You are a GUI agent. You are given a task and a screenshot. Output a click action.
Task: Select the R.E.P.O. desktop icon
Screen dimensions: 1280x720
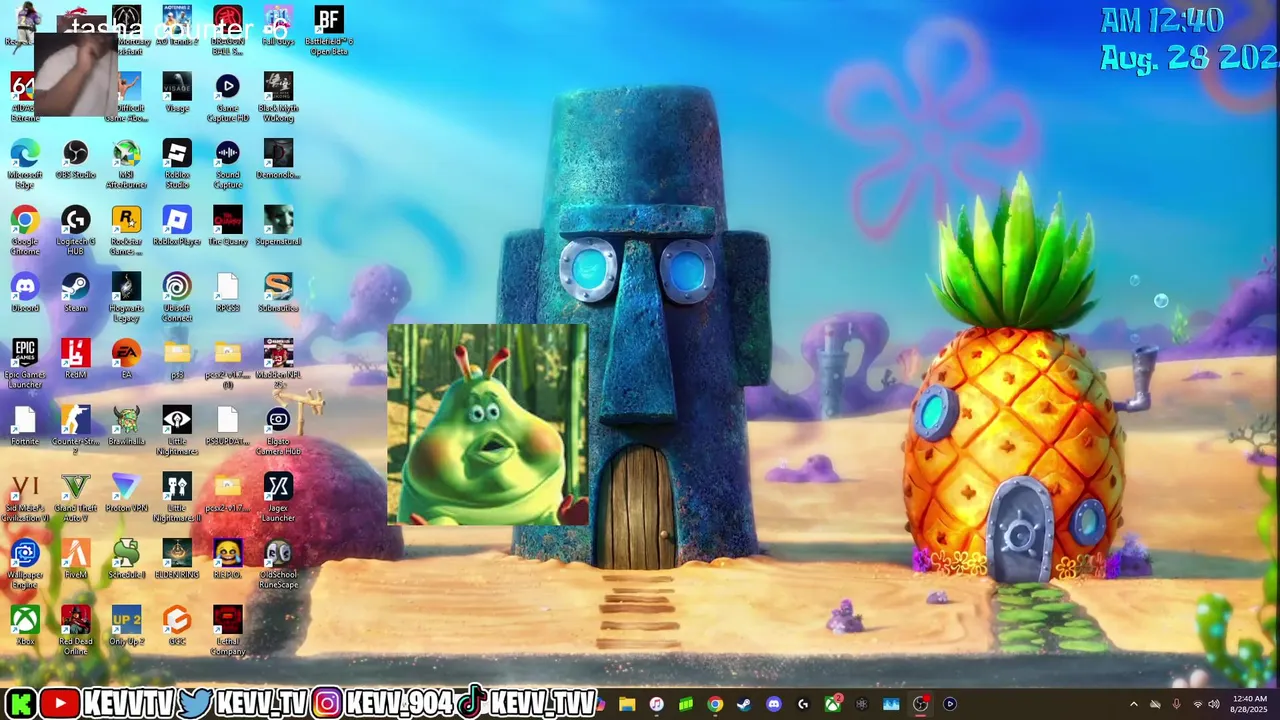tap(228, 560)
